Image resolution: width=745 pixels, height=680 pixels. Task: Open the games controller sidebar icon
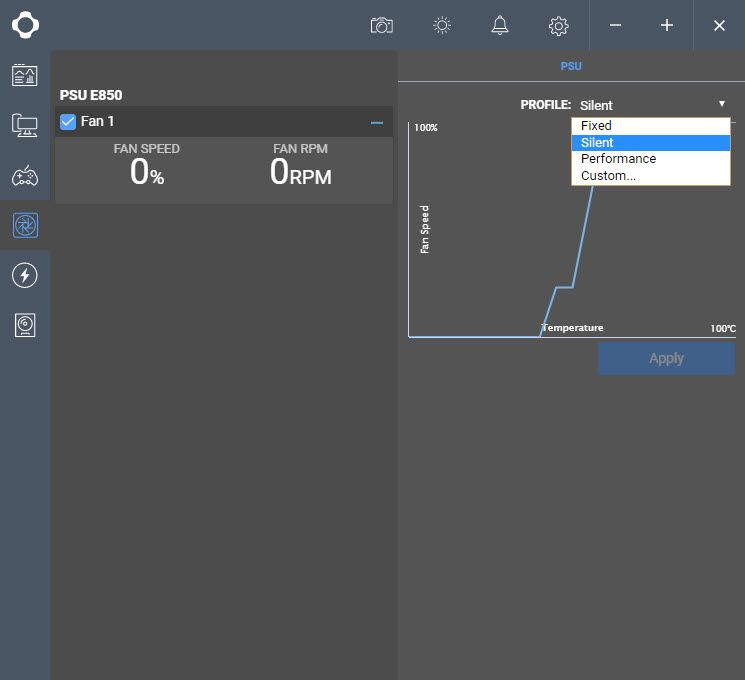[25, 175]
